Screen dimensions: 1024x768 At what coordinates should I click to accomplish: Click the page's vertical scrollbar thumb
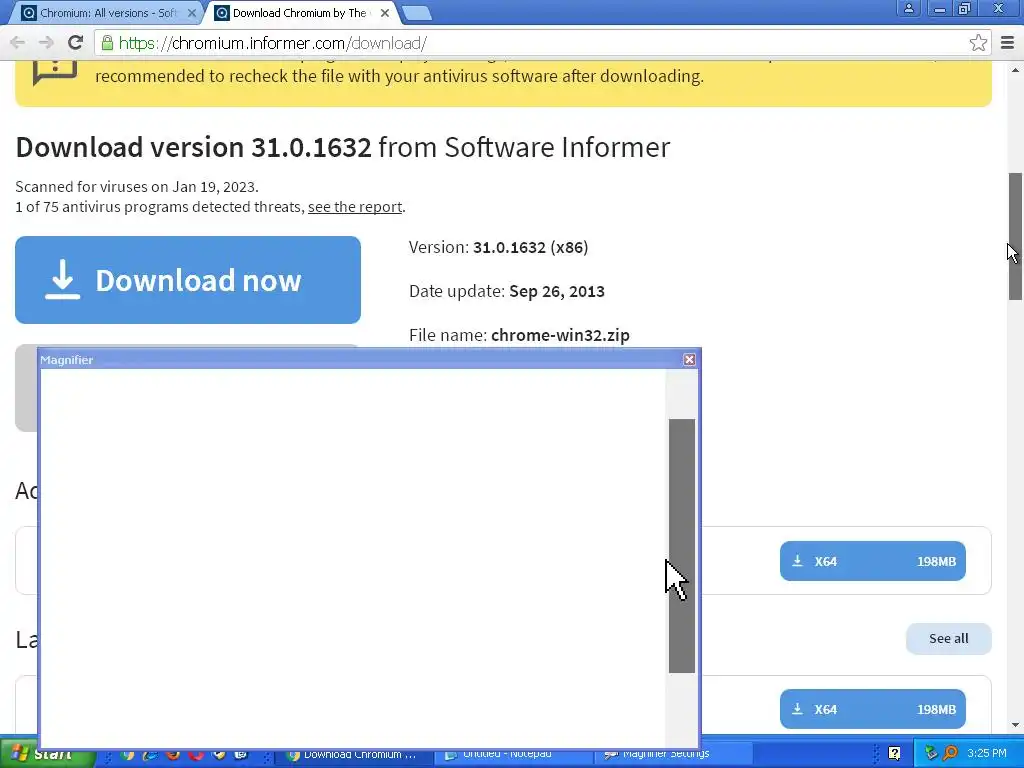[1016, 235]
